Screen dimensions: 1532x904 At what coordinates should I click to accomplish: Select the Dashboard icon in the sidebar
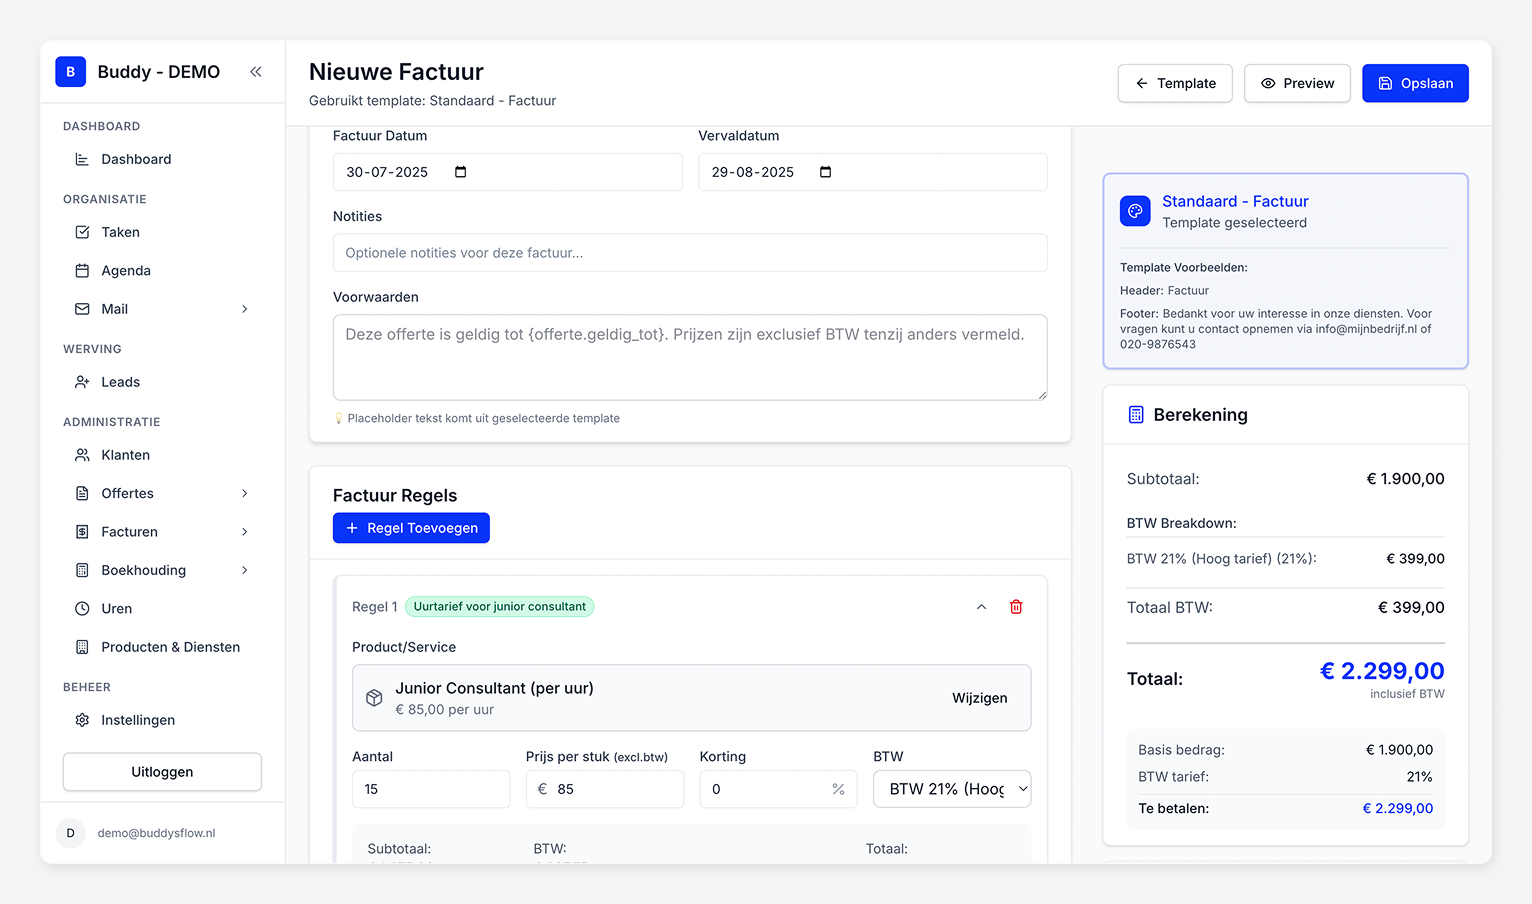pyautogui.click(x=81, y=158)
